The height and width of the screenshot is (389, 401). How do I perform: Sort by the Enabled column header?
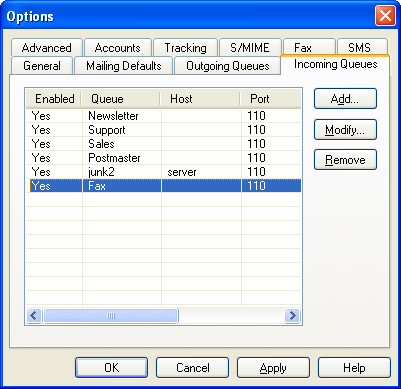(x=54, y=99)
